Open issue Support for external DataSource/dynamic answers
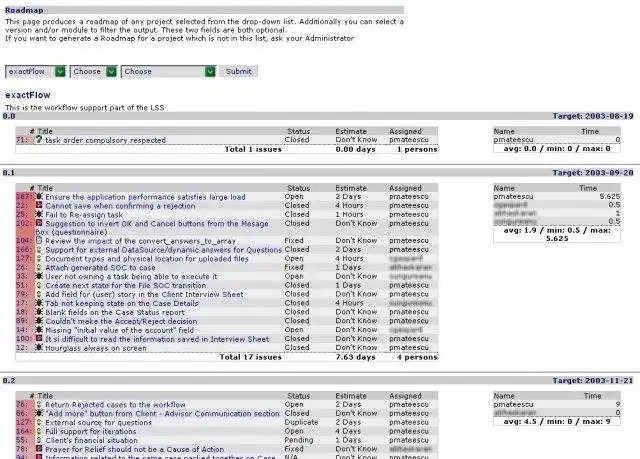640x459 pixels. [163, 250]
